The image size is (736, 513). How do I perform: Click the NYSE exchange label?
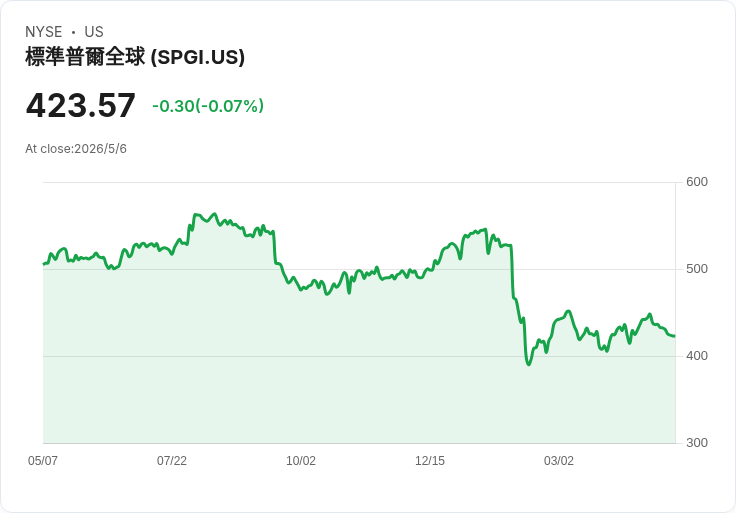pos(44,32)
